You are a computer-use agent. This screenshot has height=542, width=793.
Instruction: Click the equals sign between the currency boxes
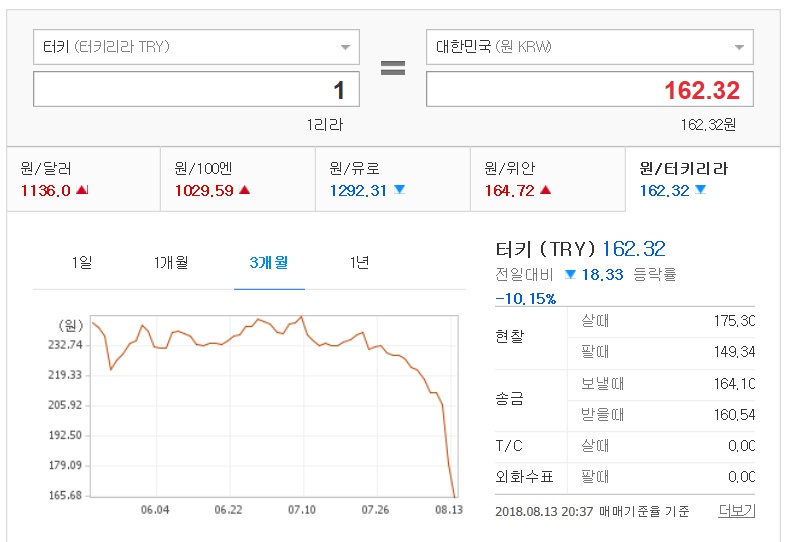[x=393, y=68]
